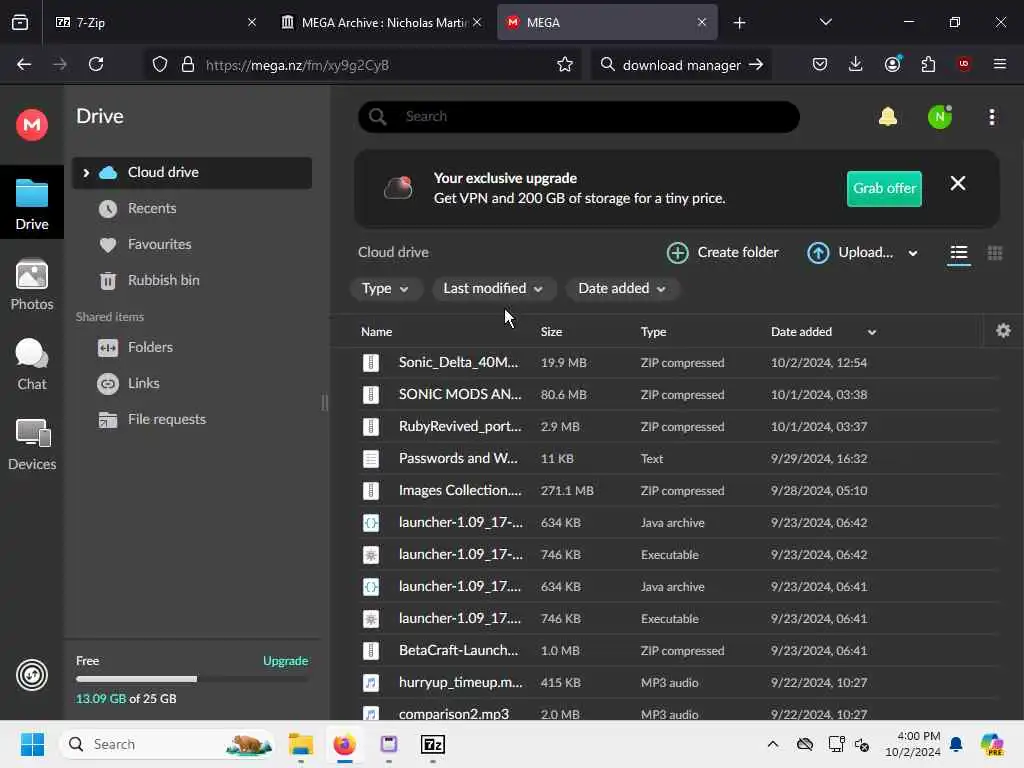Image resolution: width=1024 pixels, height=768 pixels.
Task: Expand the Upload options arrow
Action: click(912, 253)
